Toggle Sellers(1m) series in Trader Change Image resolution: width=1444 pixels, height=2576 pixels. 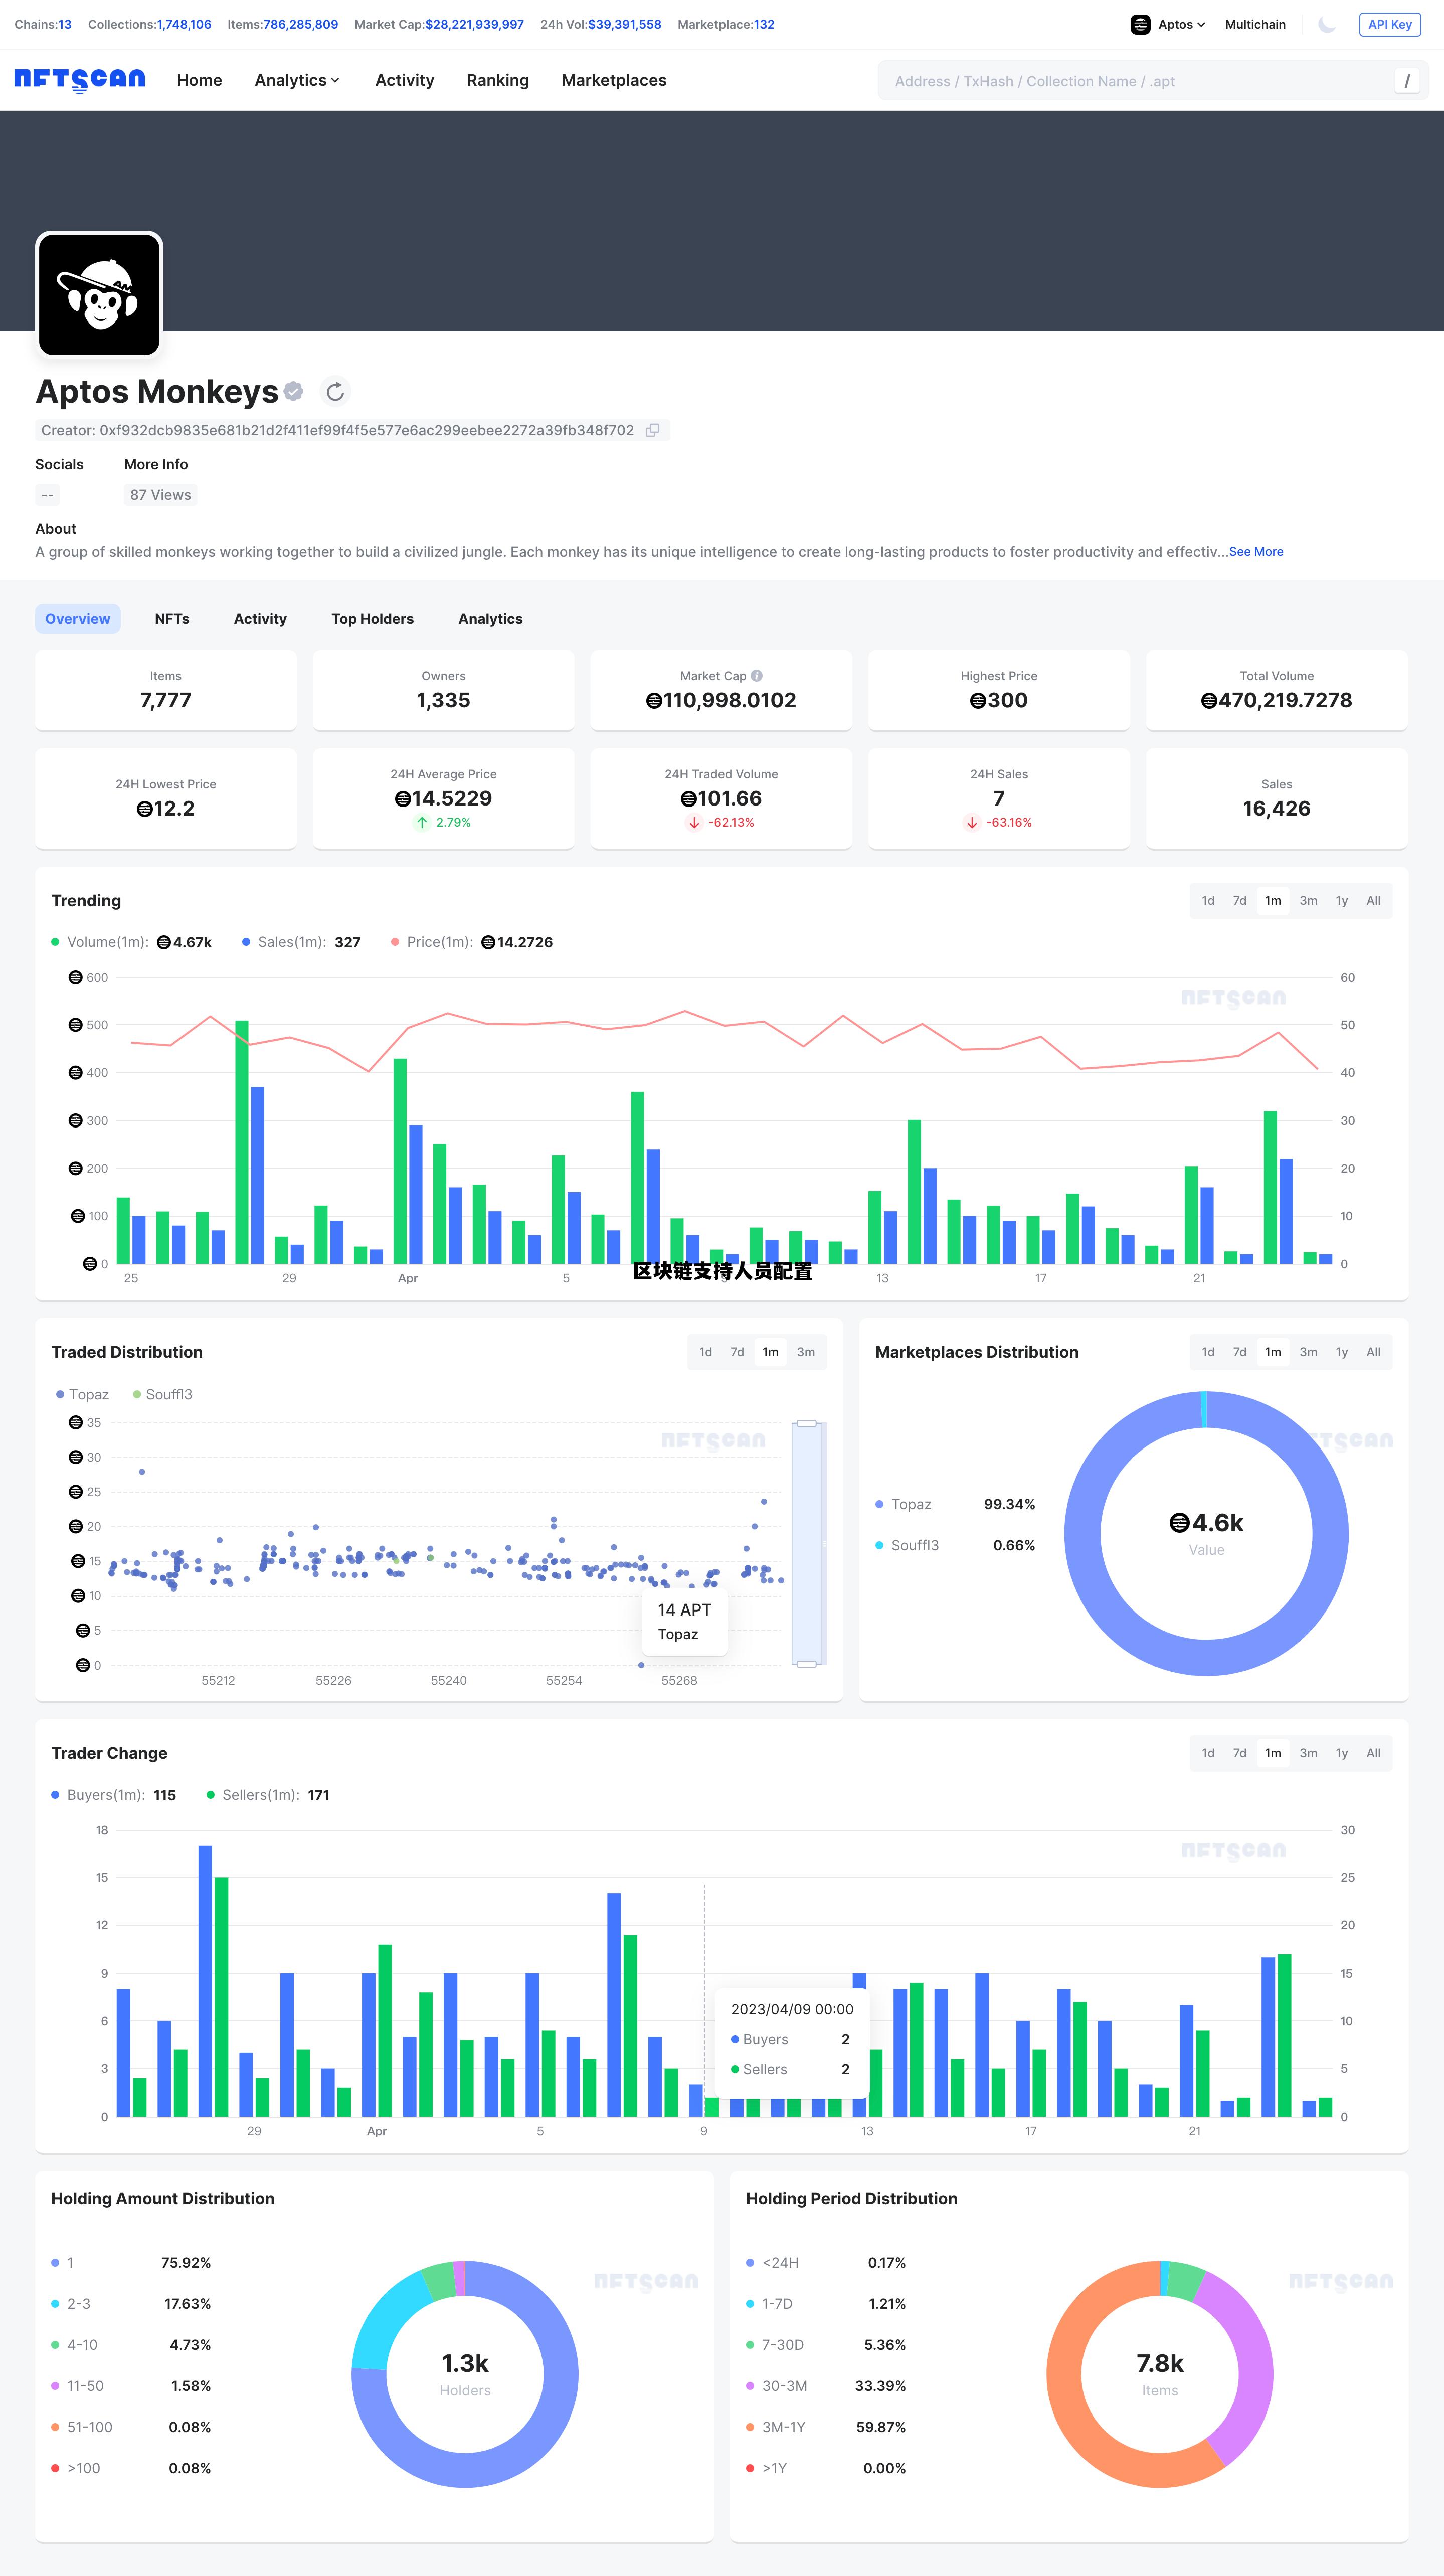coord(259,1795)
